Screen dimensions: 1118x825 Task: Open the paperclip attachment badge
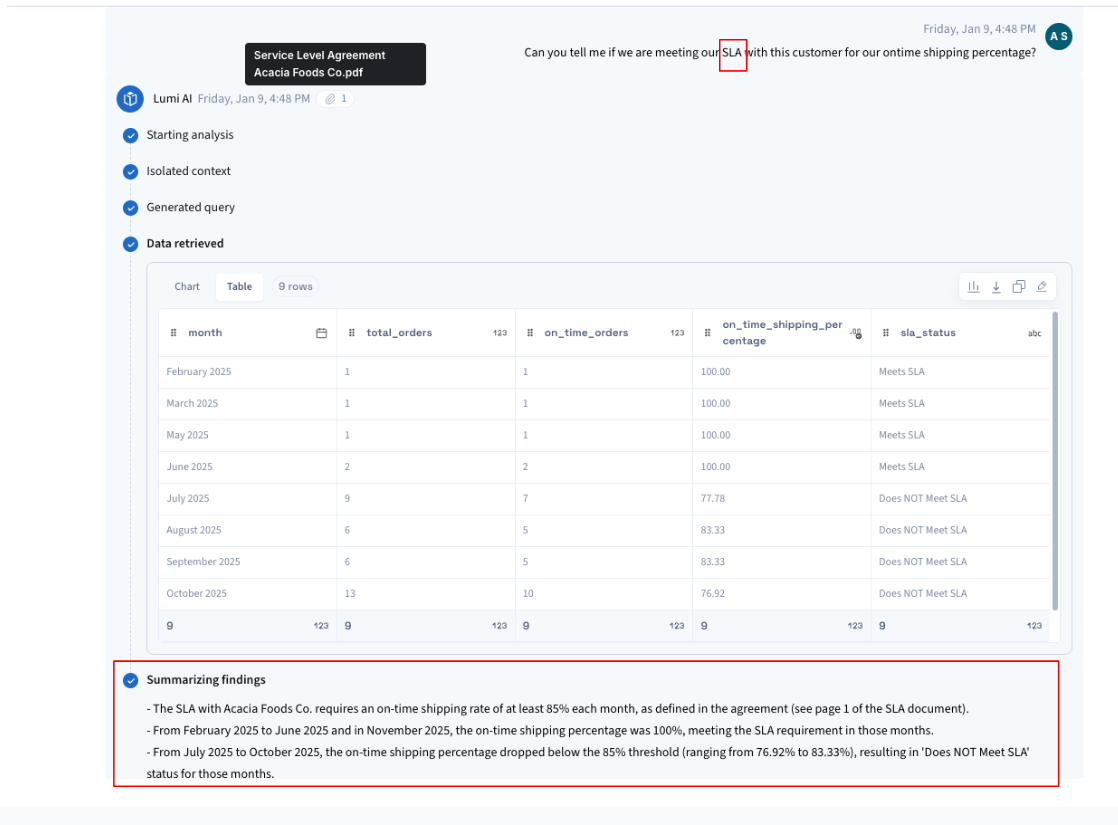click(x=335, y=99)
